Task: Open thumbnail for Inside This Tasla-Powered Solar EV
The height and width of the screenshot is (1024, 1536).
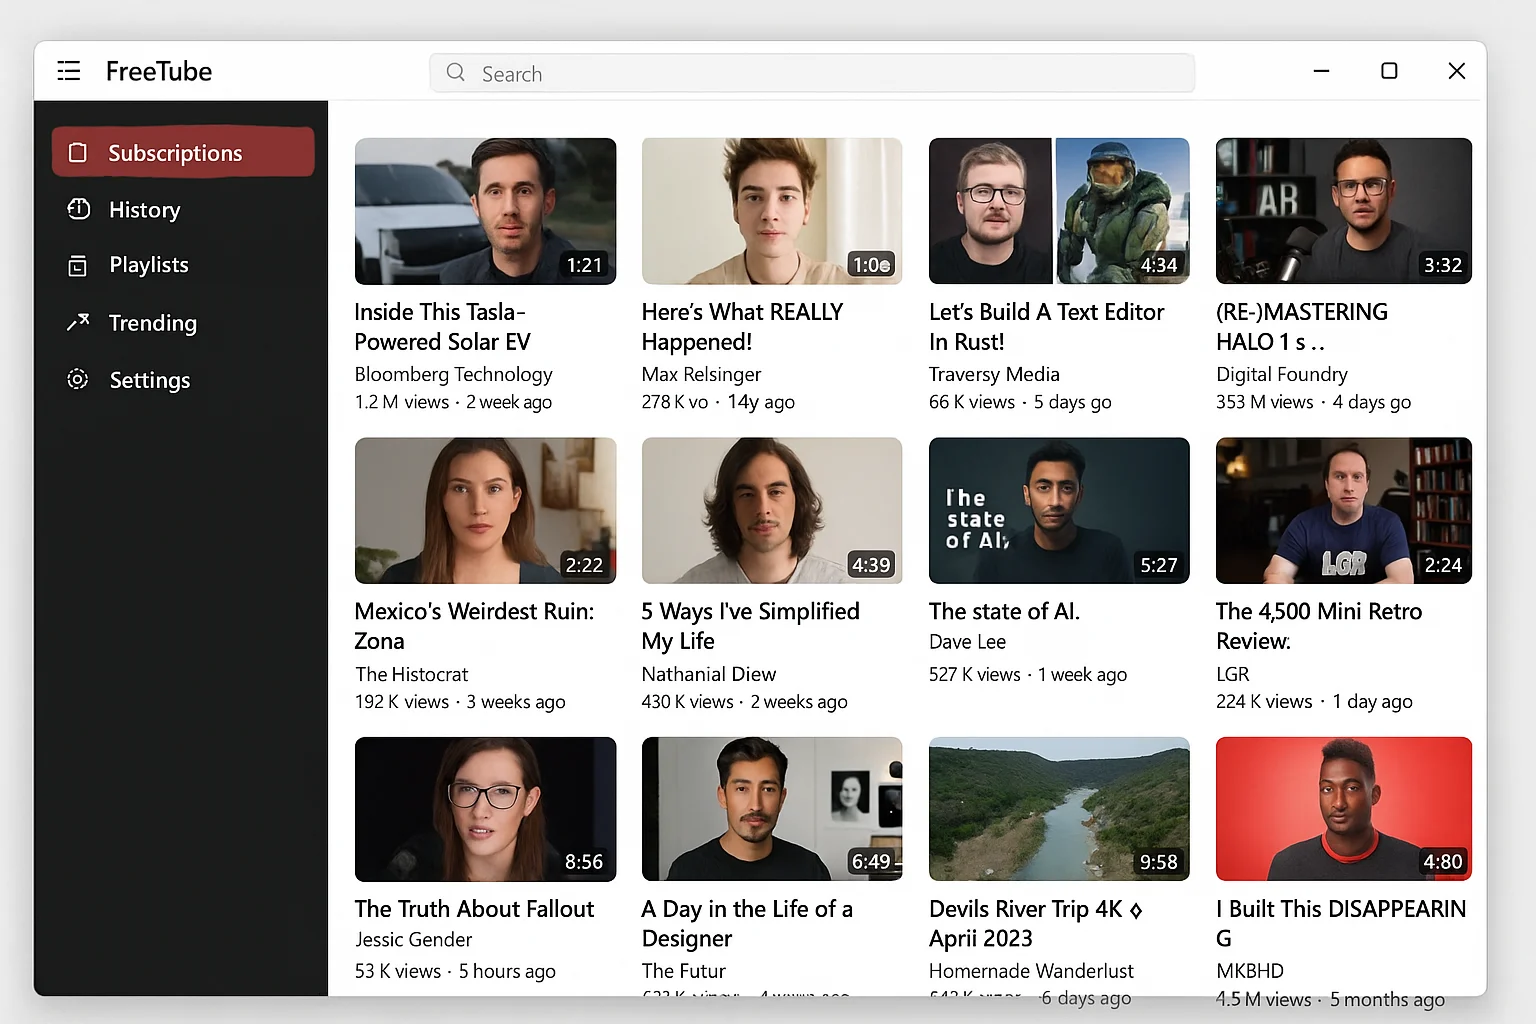Action: coord(485,211)
